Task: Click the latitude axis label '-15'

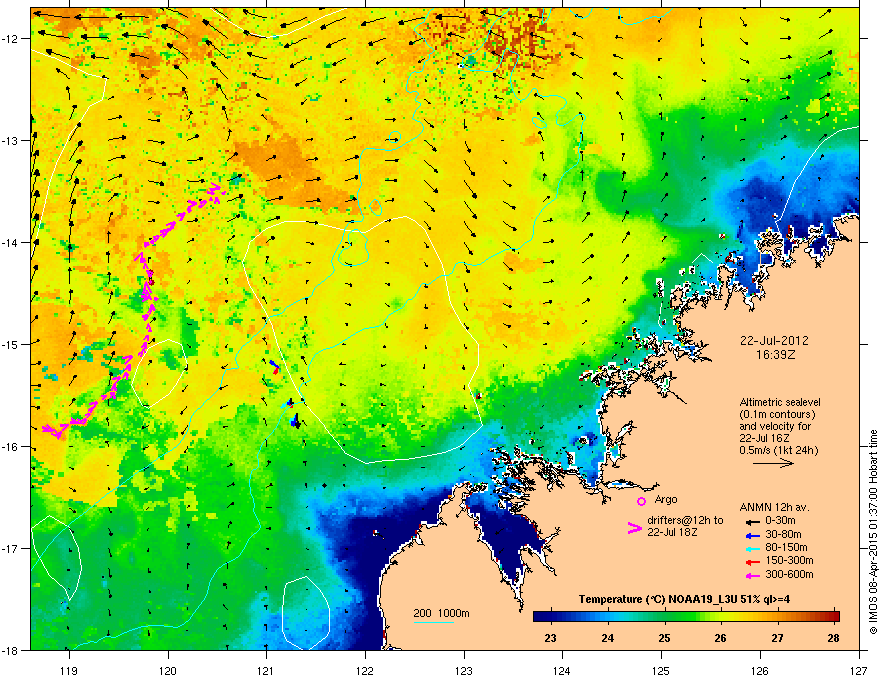Action: [10, 344]
